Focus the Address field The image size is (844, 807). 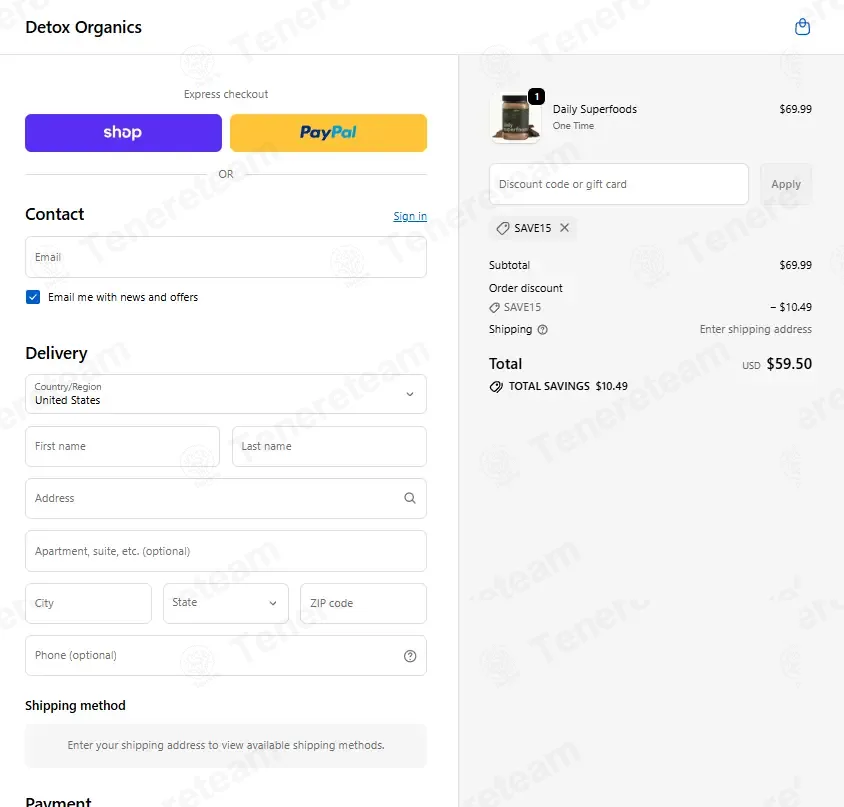click(226, 499)
